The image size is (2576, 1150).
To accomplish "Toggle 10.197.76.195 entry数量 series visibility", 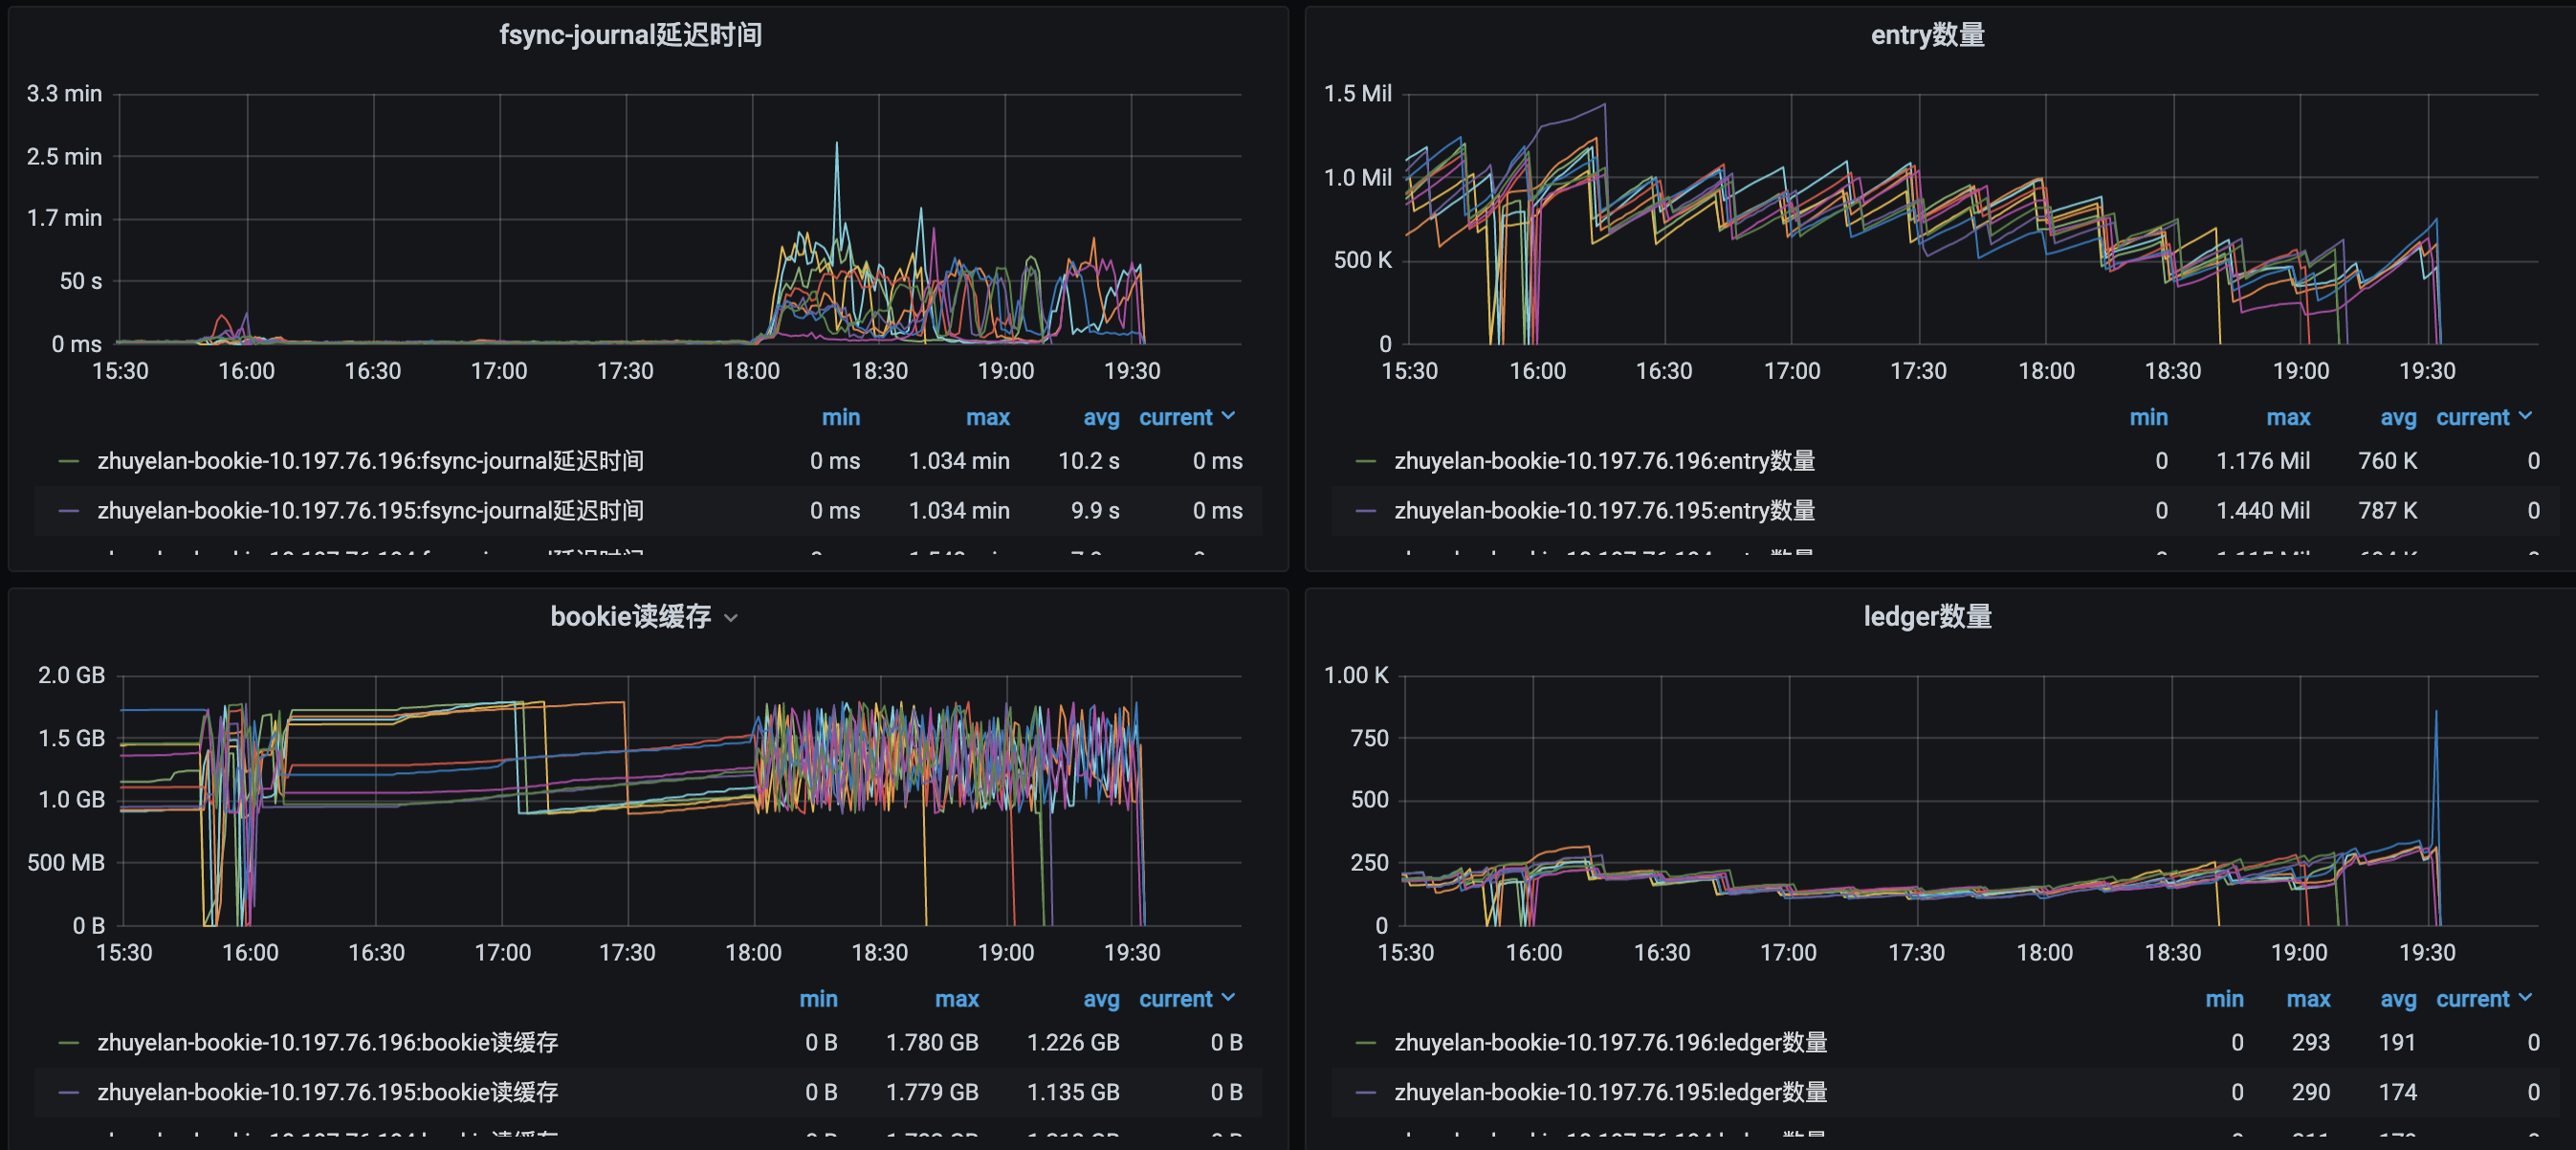I will 1604,511.
